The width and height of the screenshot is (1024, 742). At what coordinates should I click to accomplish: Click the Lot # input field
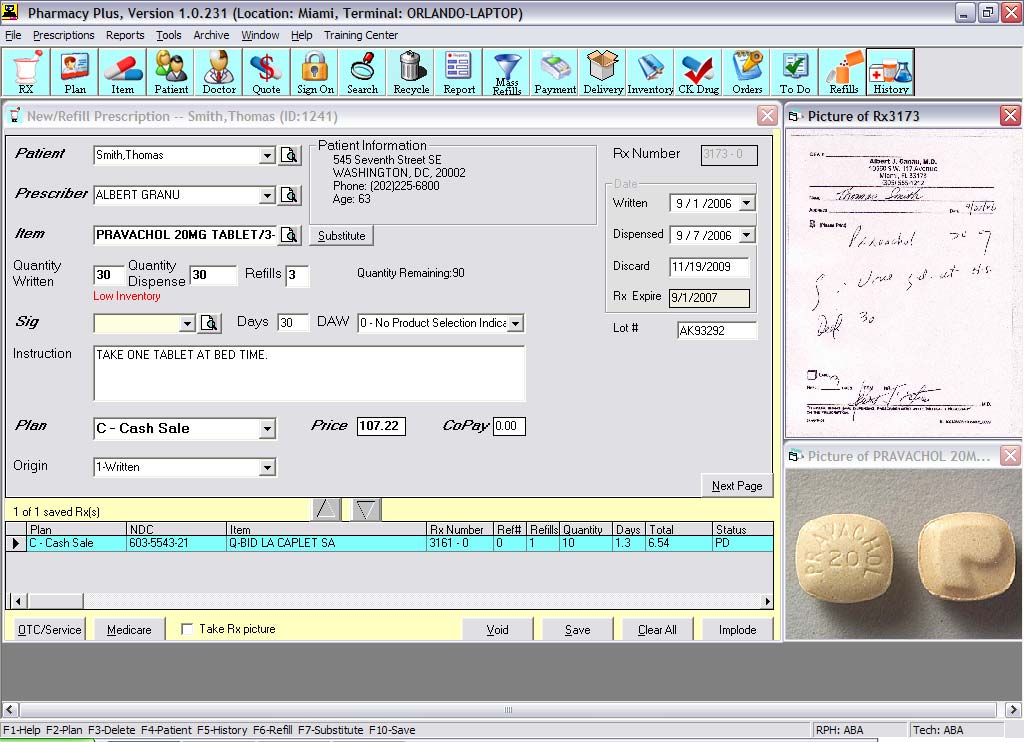coord(716,330)
